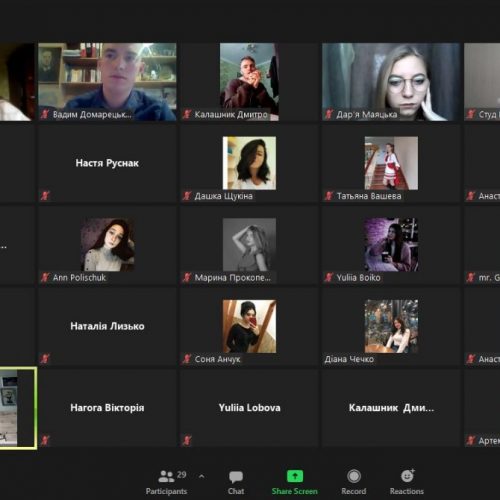This screenshot has width=500, height=500.
Task: Click muted mic icon of Ann Polischuk
Action: (45, 277)
